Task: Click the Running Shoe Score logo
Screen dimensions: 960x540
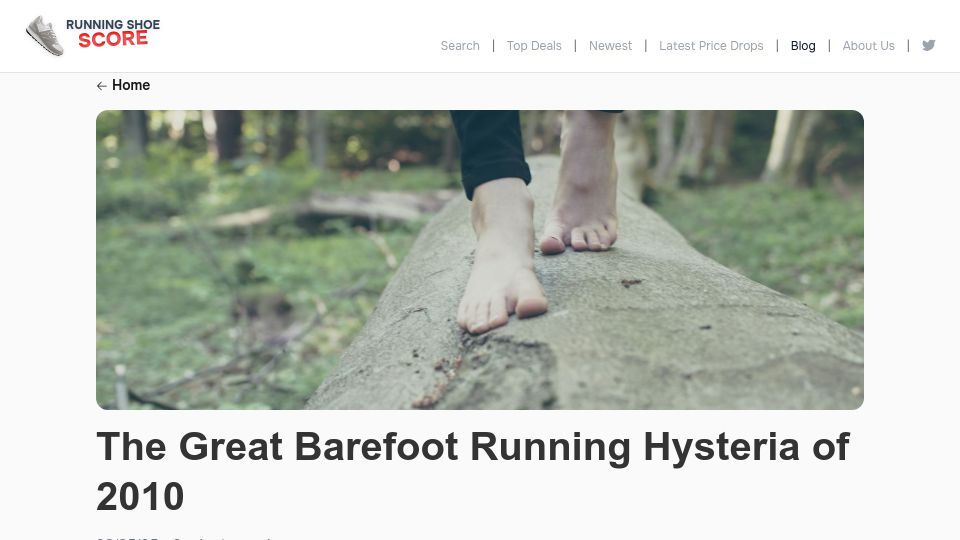Action: [x=93, y=36]
